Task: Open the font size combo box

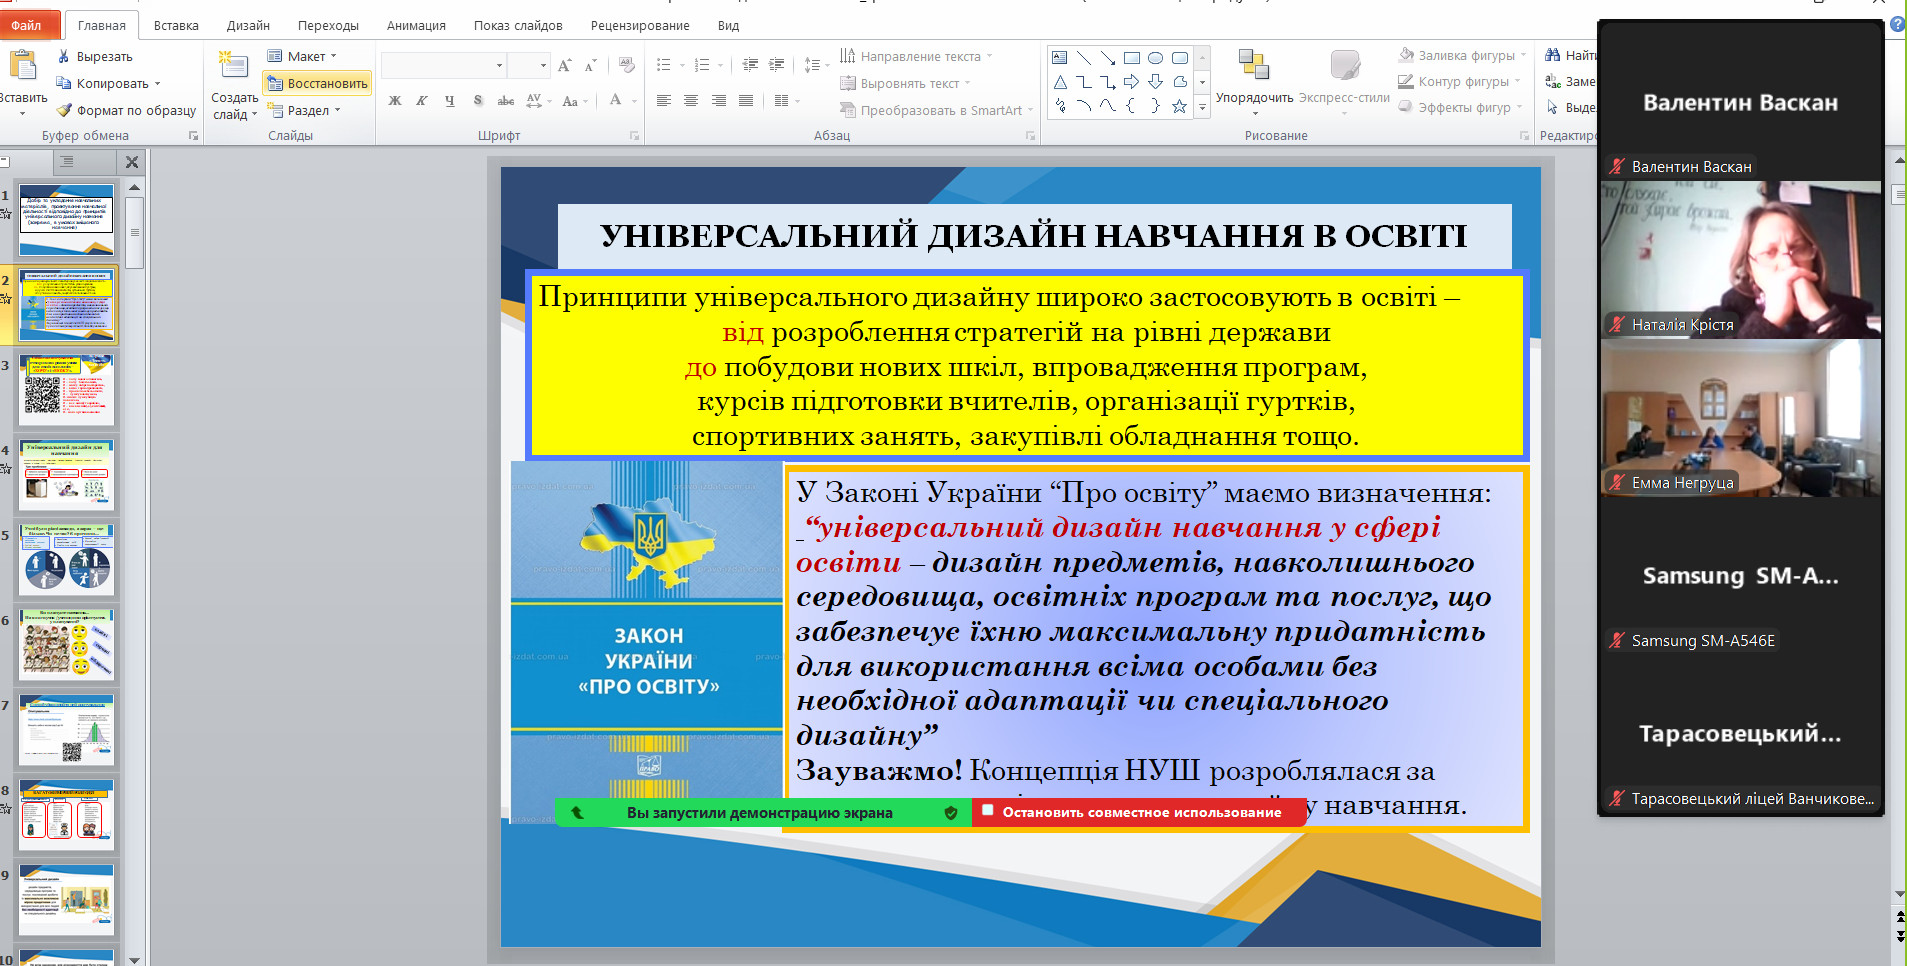Action: tap(528, 66)
